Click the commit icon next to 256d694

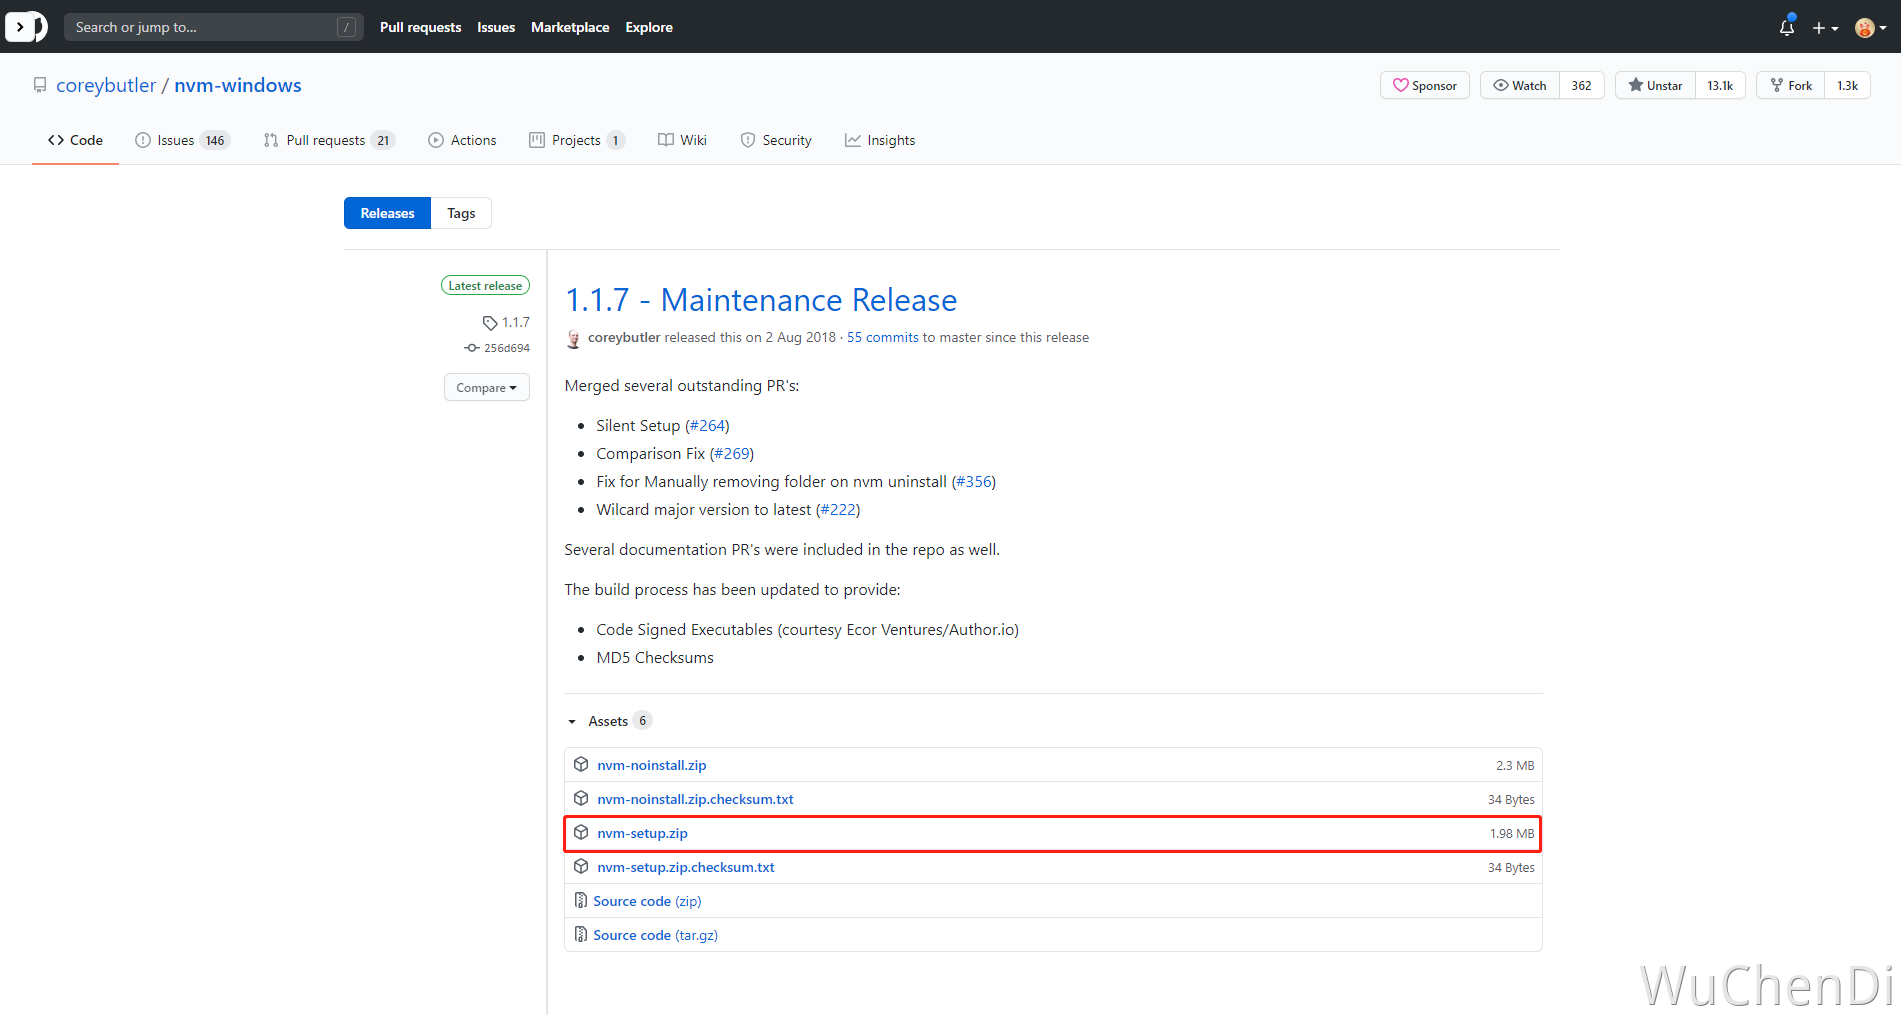[472, 348]
